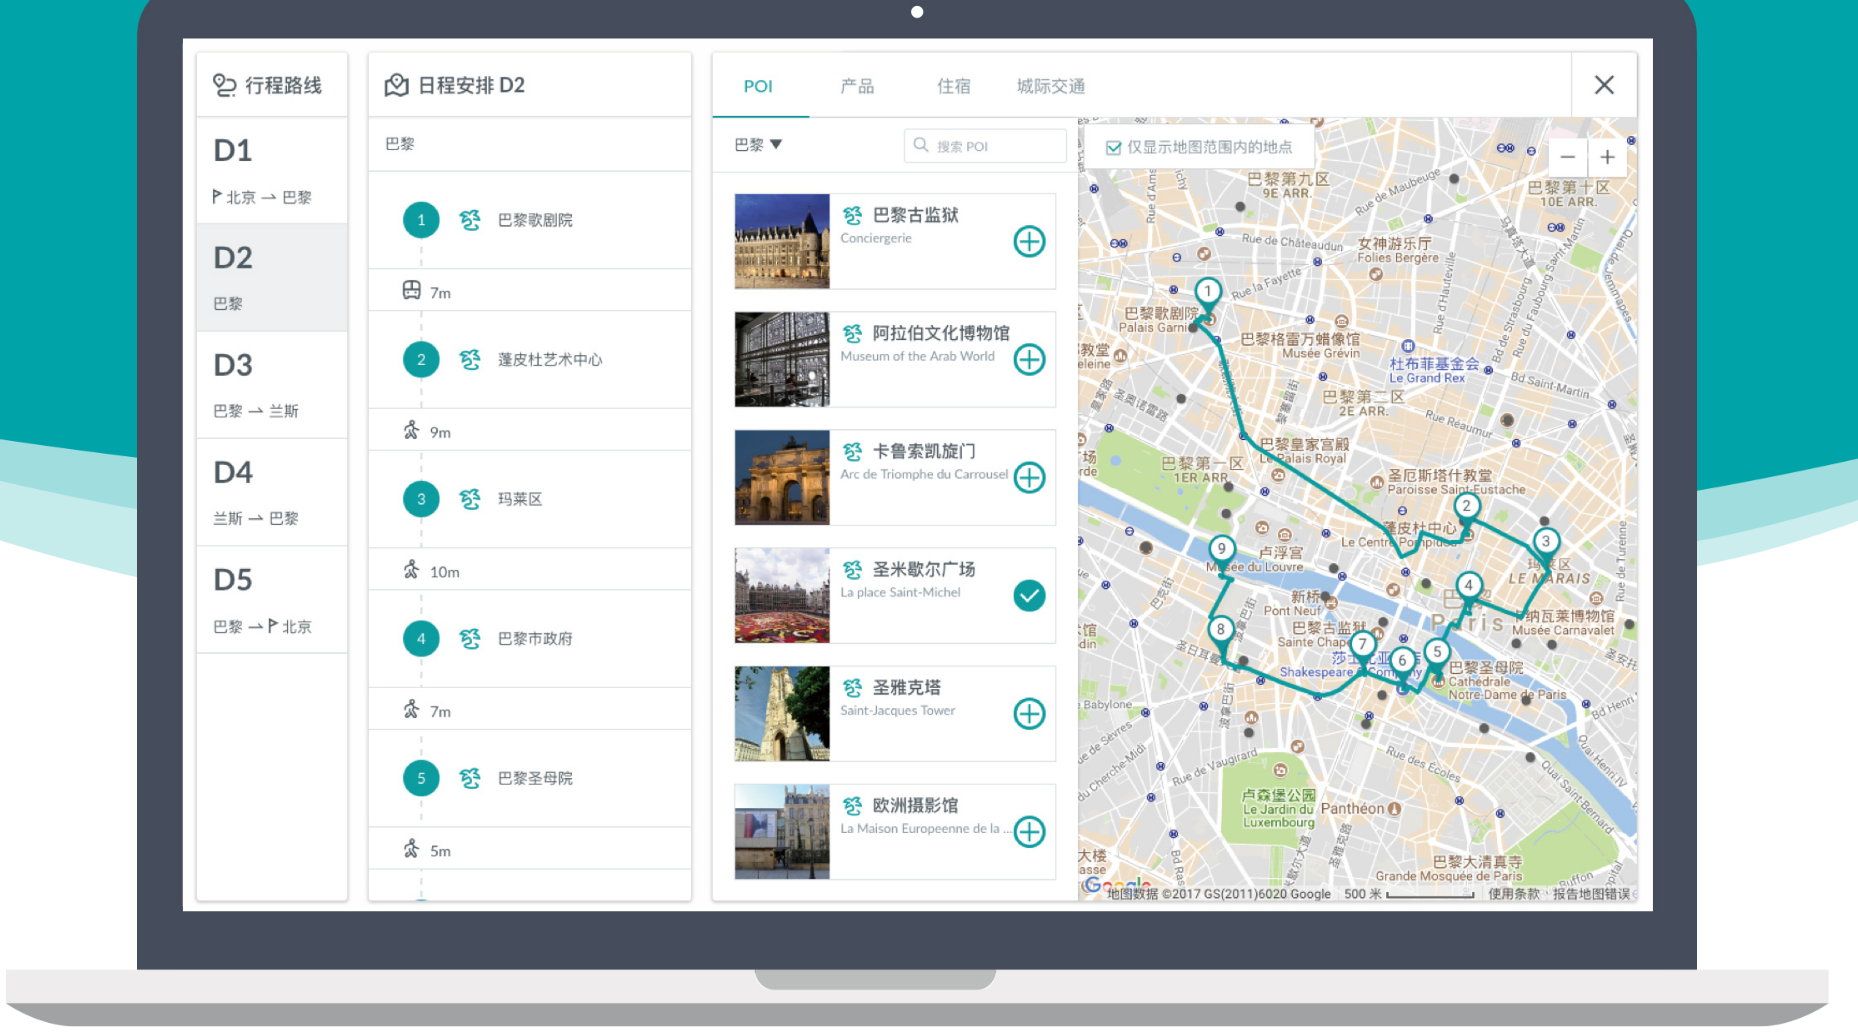Click map marker 8 on the route
The height and width of the screenshot is (1034, 1858).
click(x=1220, y=630)
